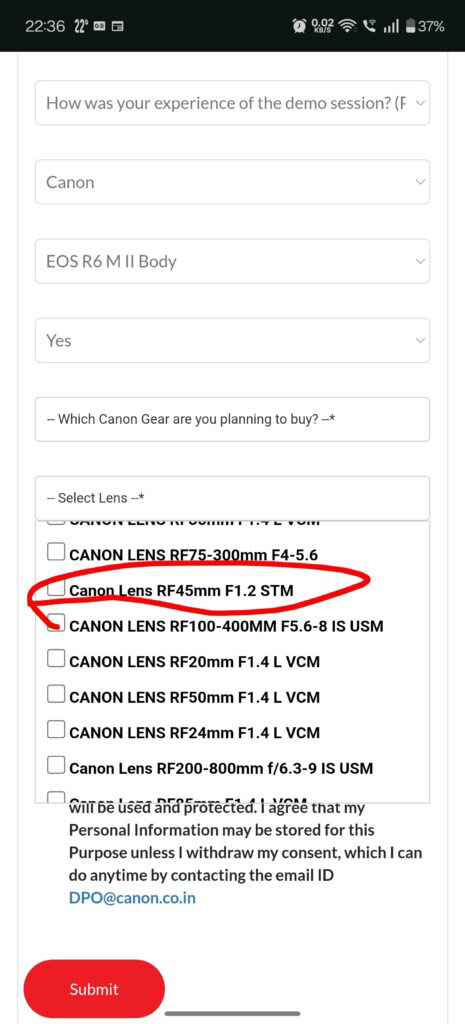Tap the 22° weather temperature icon

(81, 27)
